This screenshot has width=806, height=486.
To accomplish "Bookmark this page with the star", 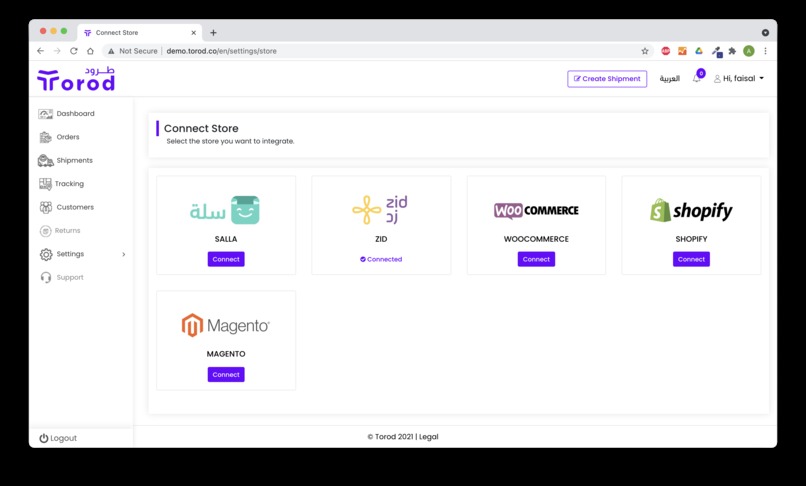I will 645,51.
